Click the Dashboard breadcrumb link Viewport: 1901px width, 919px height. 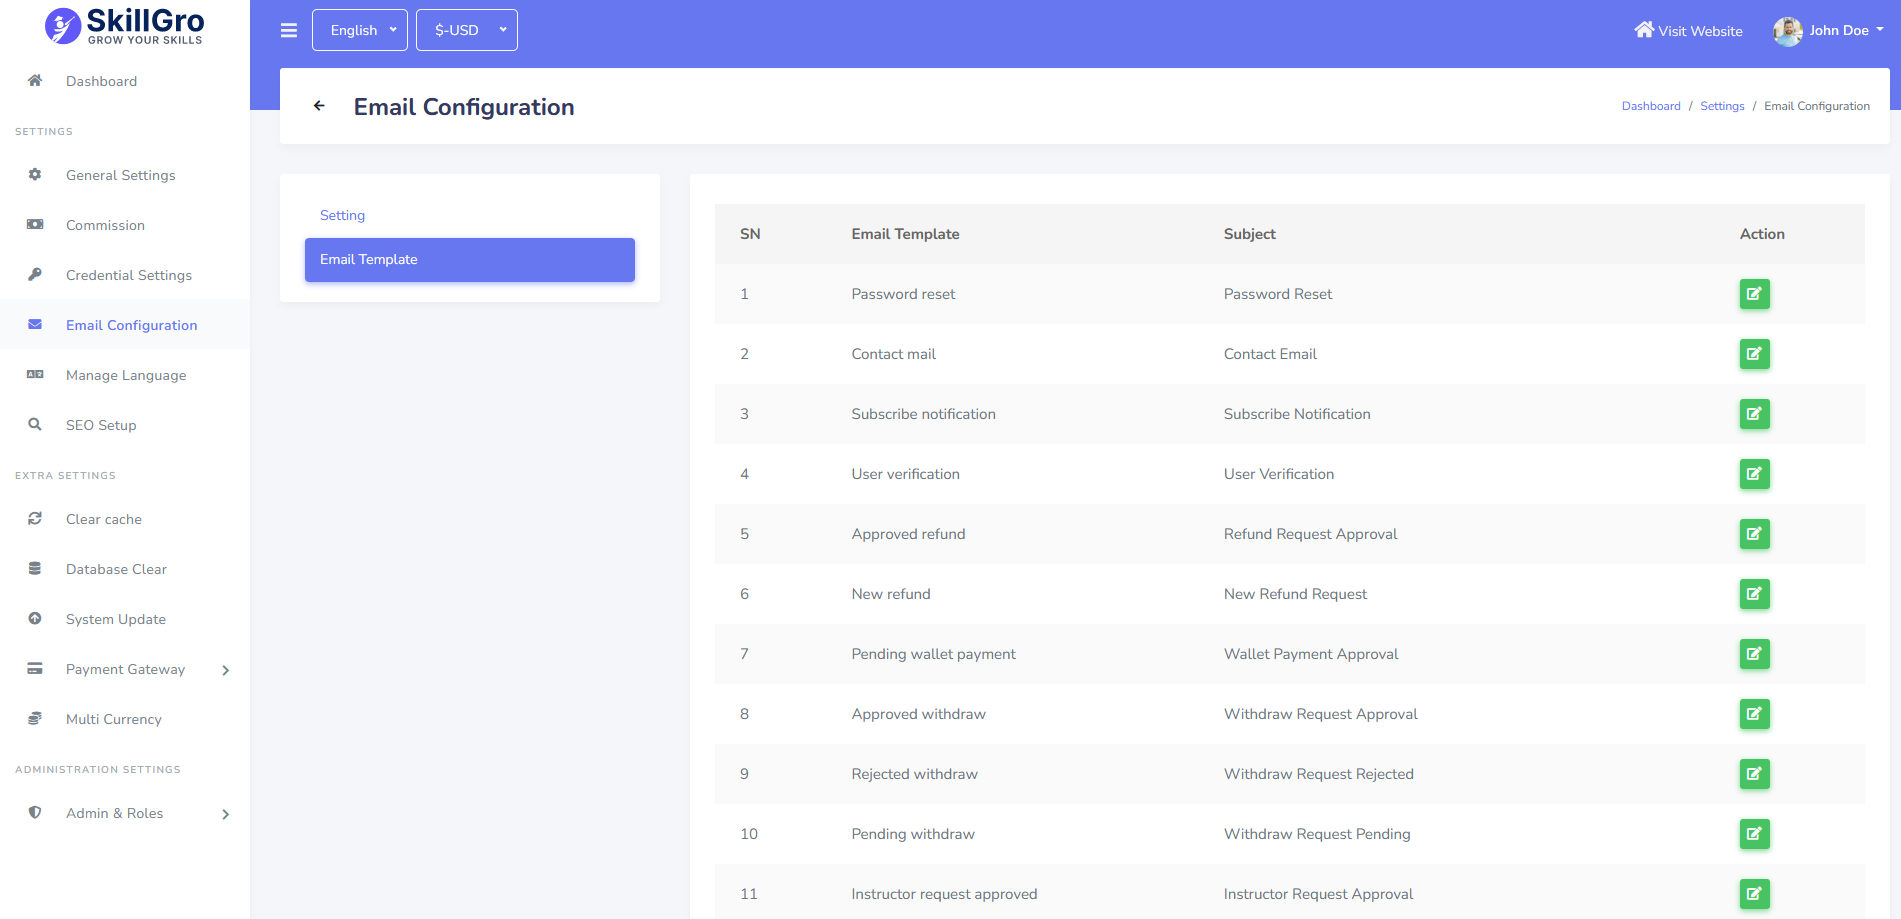pos(1651,106)
